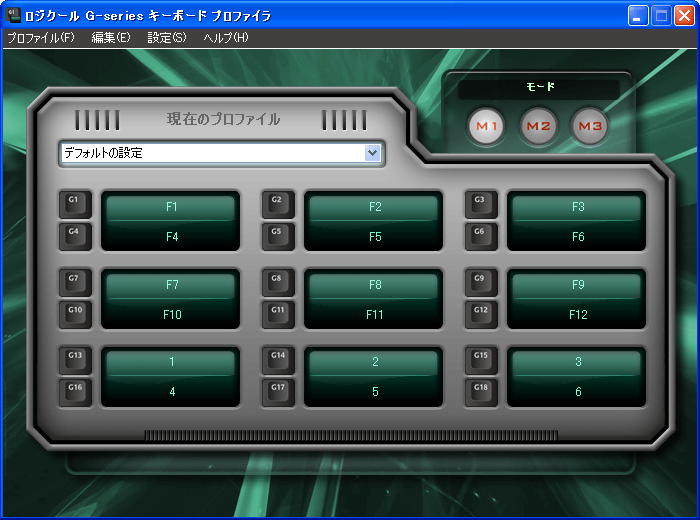700x520 pixels.
Task: Minimize the profiler window
Action: pyautogui.click(x=638, y=16)
